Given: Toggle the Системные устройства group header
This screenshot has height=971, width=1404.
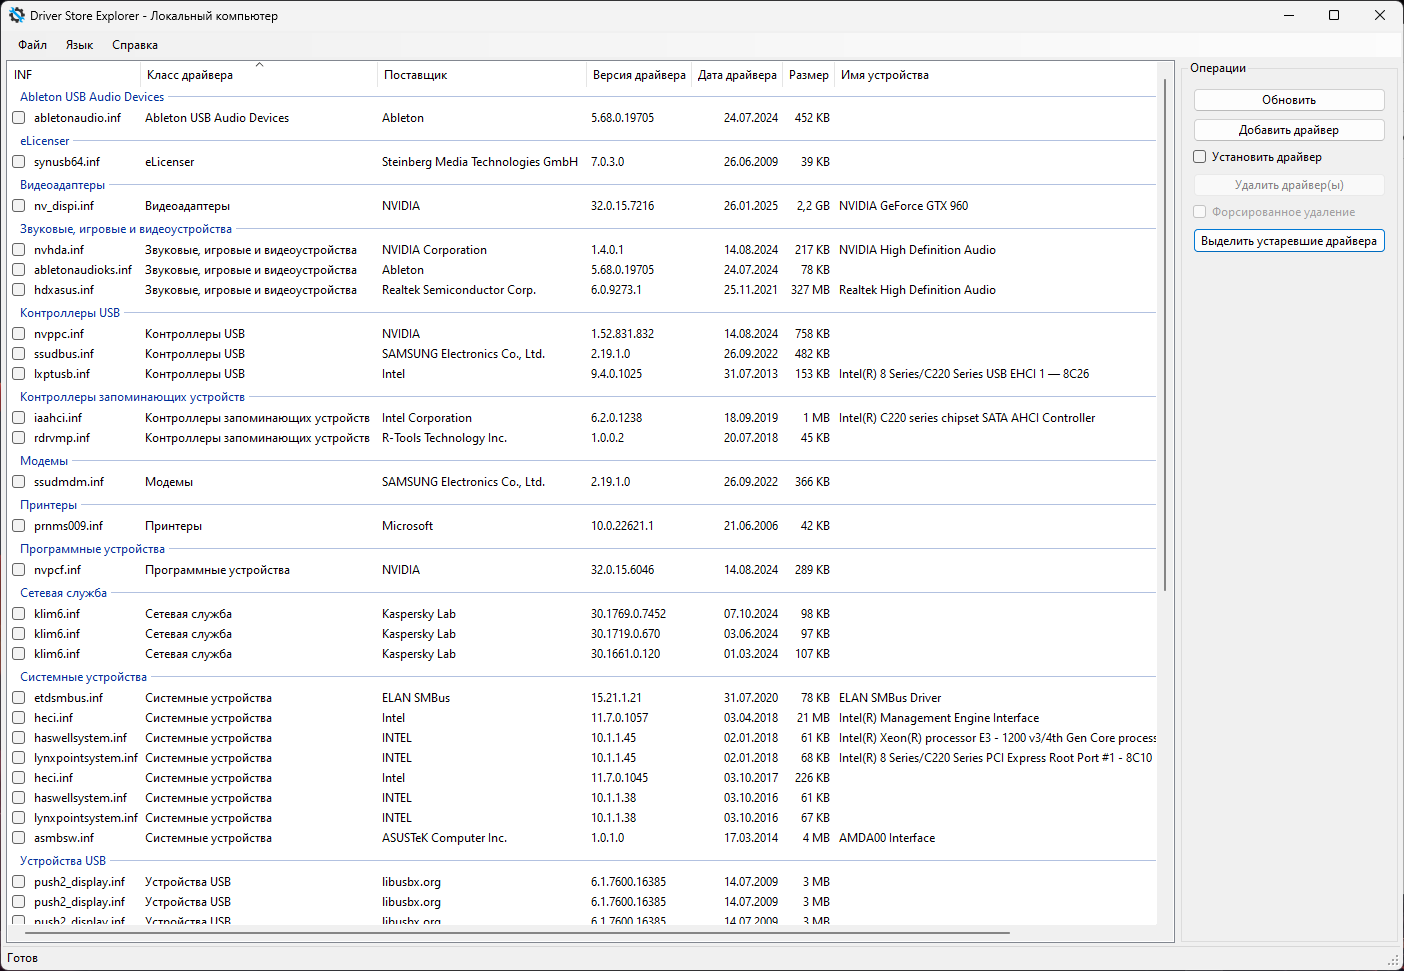Looking at the screenshot, I should [83, 677].
